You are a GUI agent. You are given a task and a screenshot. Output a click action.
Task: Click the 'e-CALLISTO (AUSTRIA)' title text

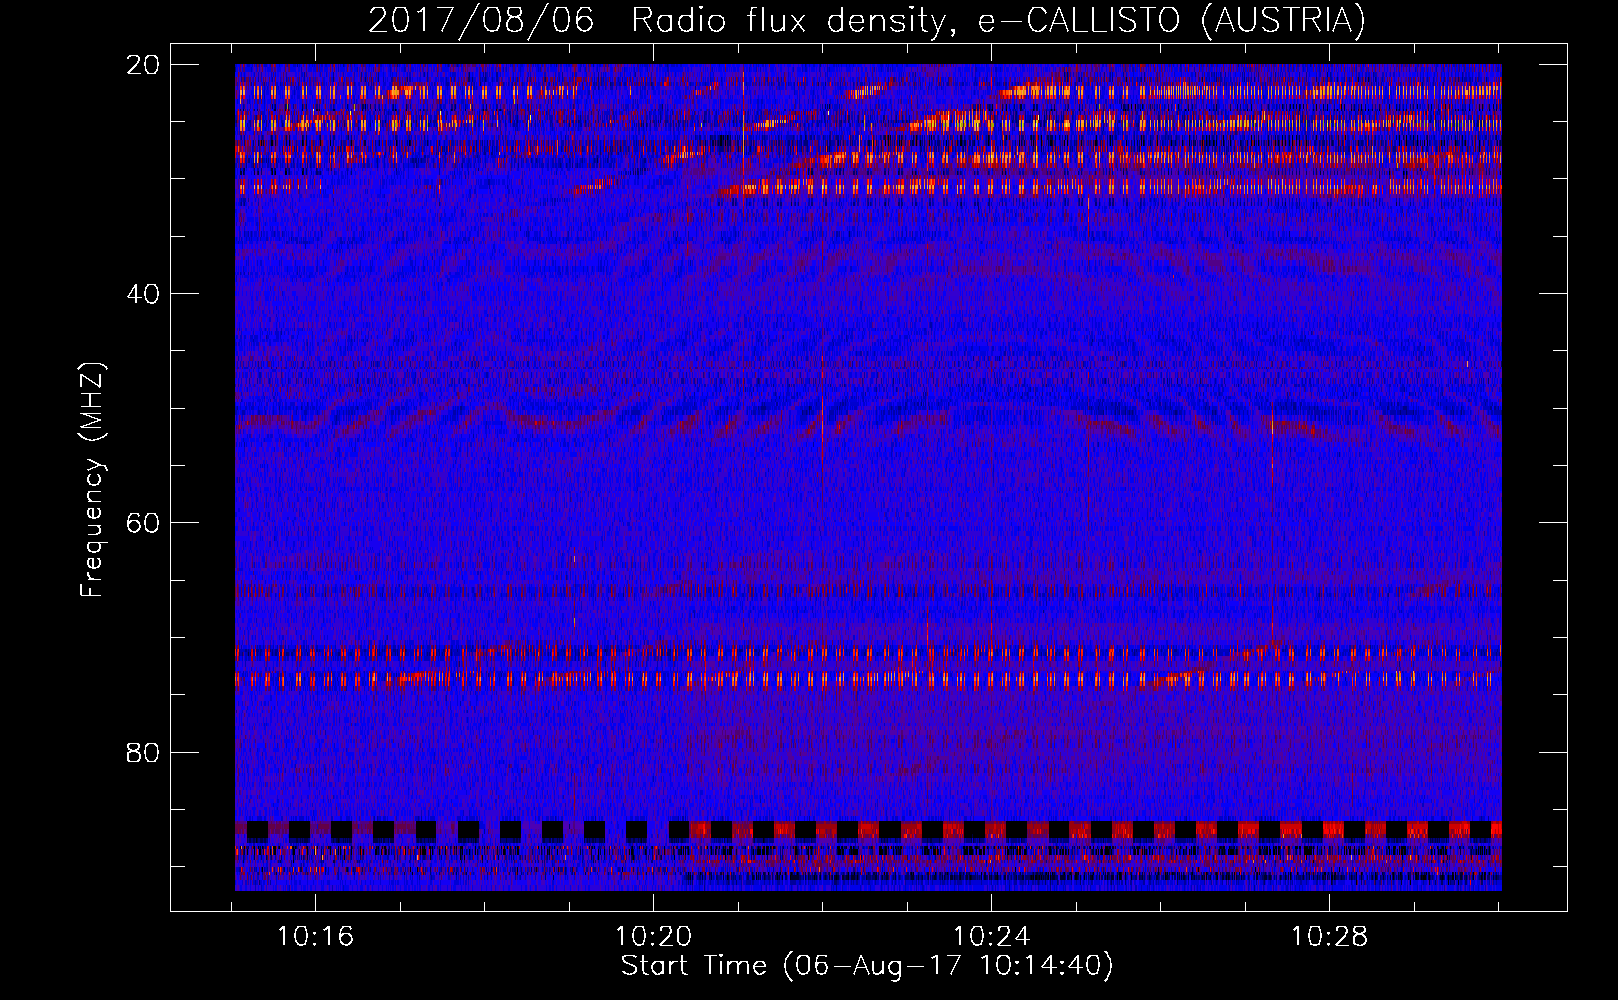click(x=1172, y=20)
